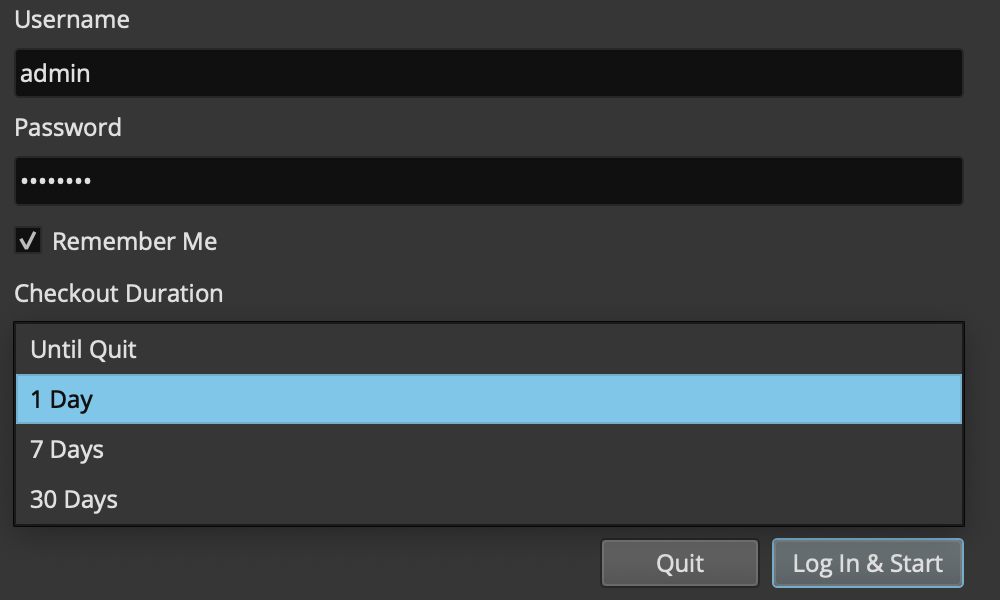Viewport: 1000px width, 600px height.
Task: Select Until Quit checkout duration
Action: [x=488, y=350]
